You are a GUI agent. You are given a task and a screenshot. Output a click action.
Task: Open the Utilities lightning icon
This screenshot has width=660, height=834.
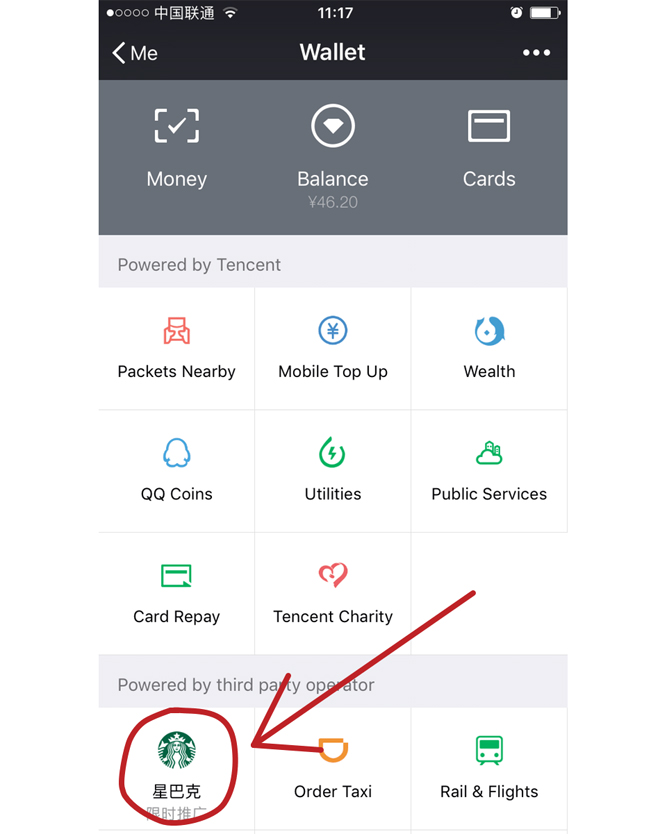tap(332, 453)
